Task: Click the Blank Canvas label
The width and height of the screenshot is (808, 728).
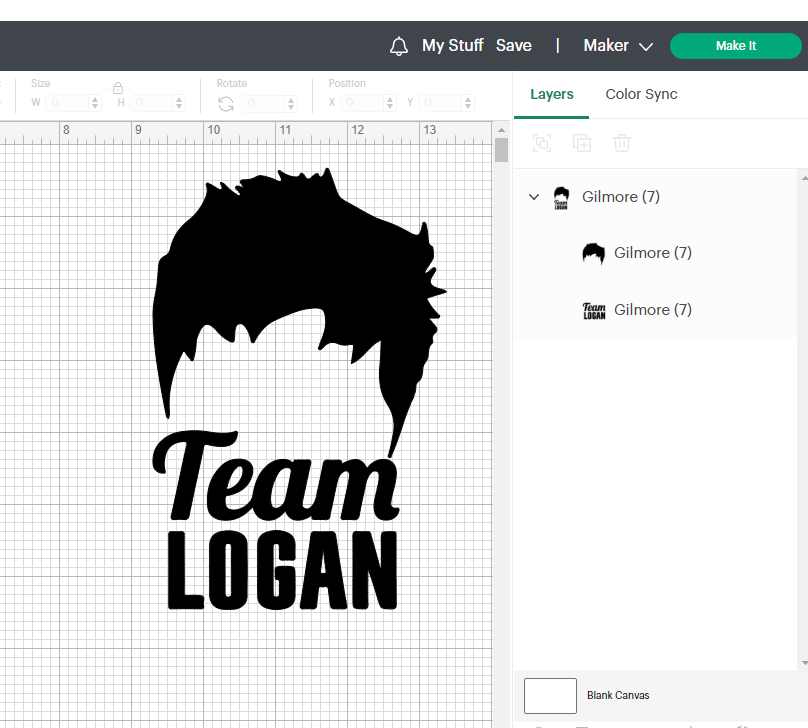Action: pos(618,696)
